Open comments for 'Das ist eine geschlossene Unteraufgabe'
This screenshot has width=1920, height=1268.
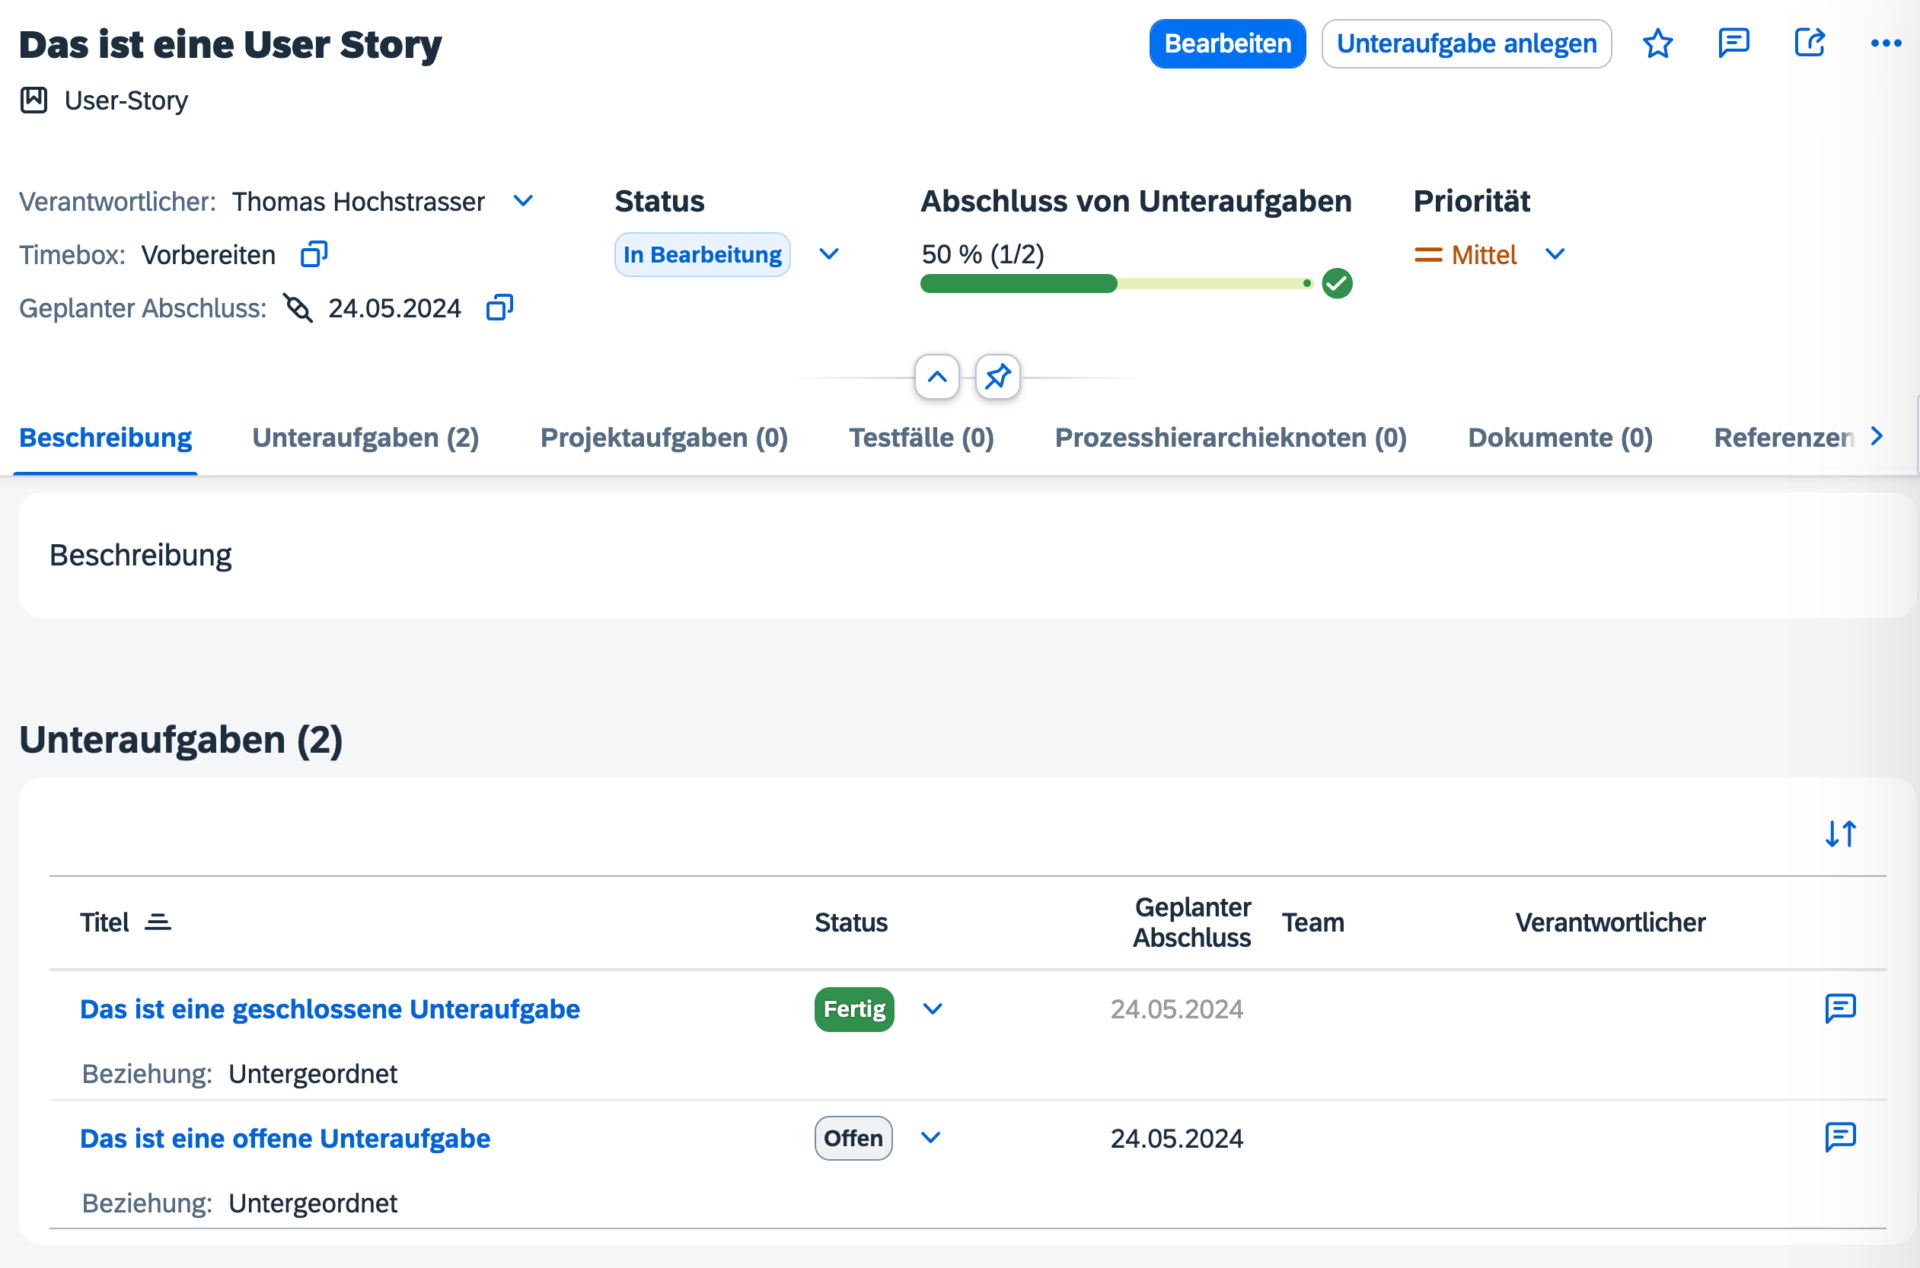[1840, 1009]
